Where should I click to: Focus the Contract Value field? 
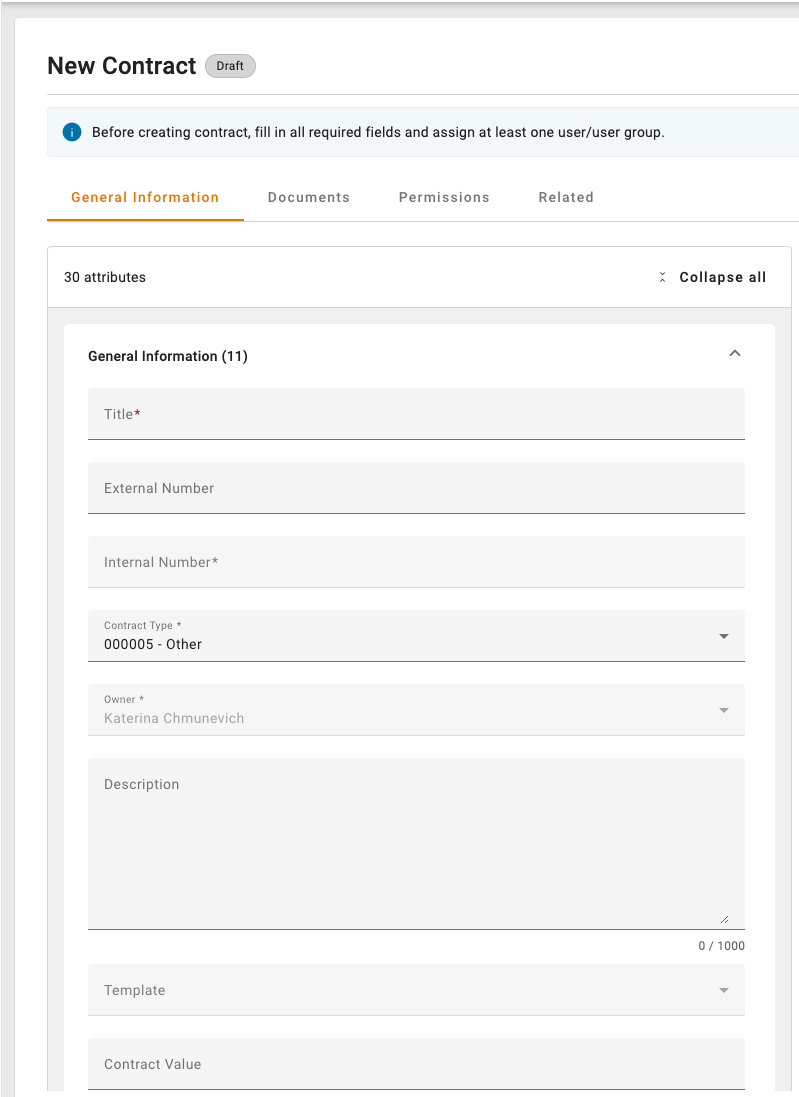(416, 1064)
